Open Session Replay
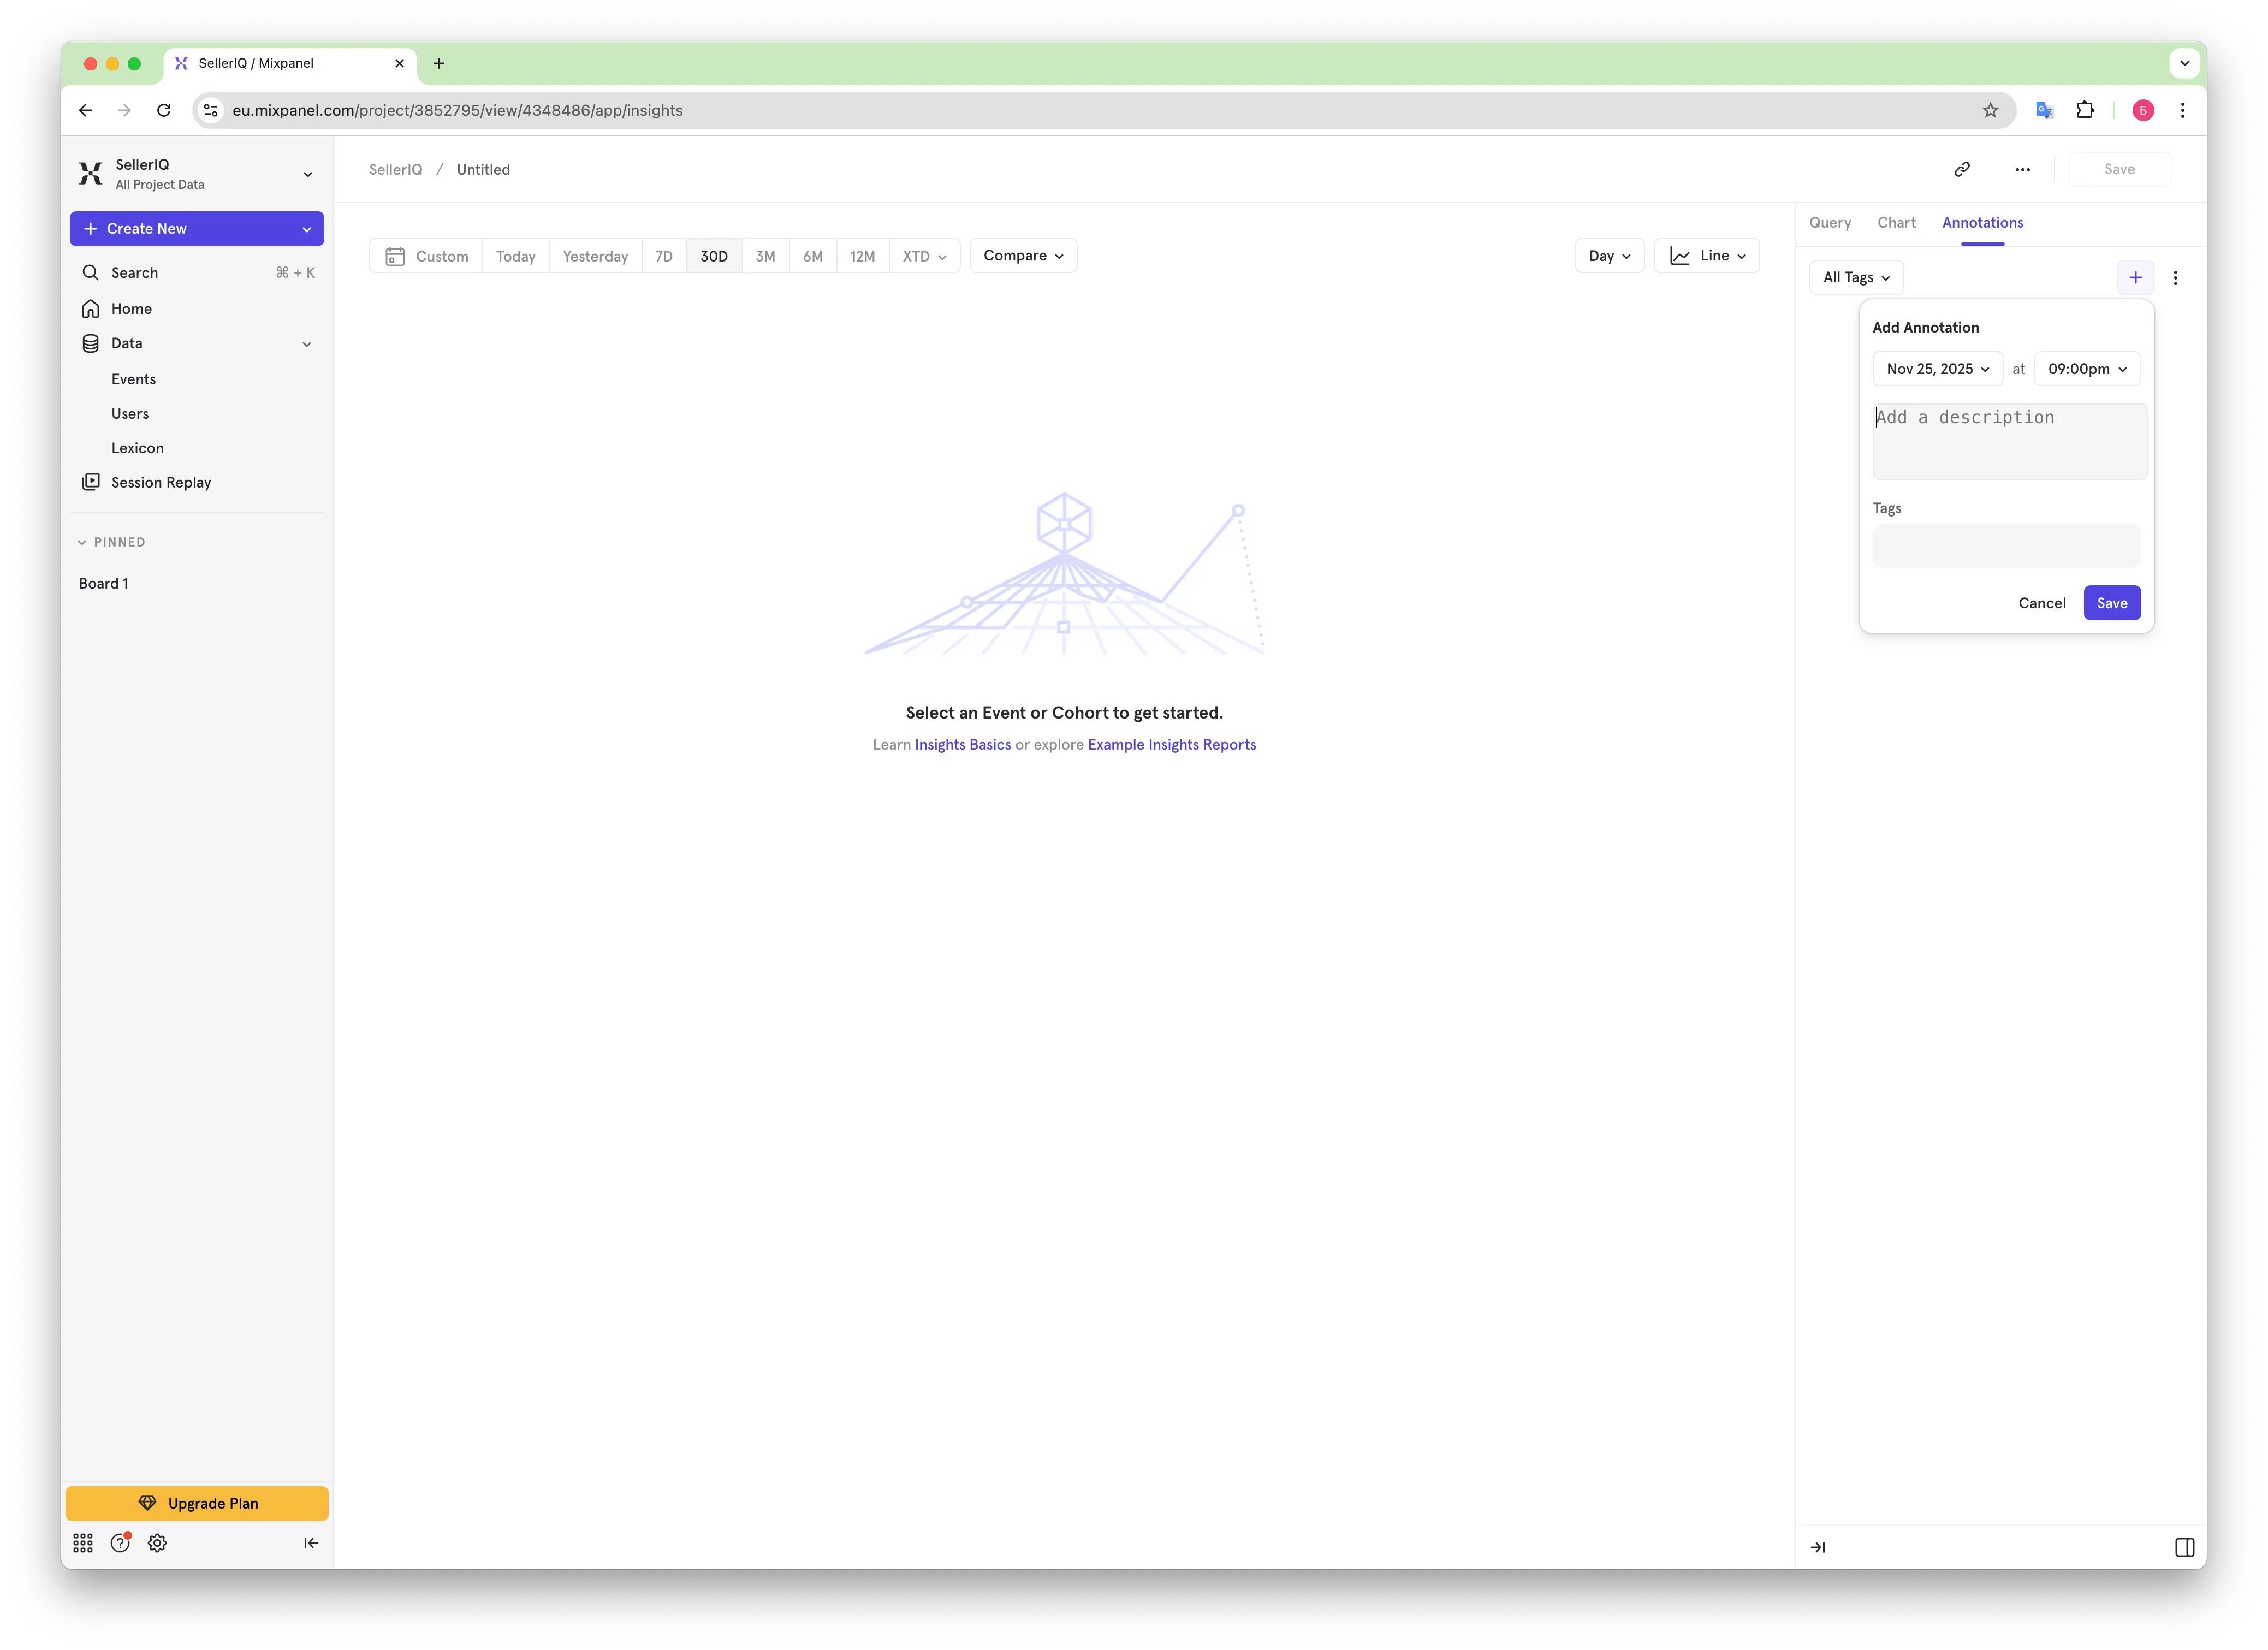2268x1650 pixels. [197, 482]
